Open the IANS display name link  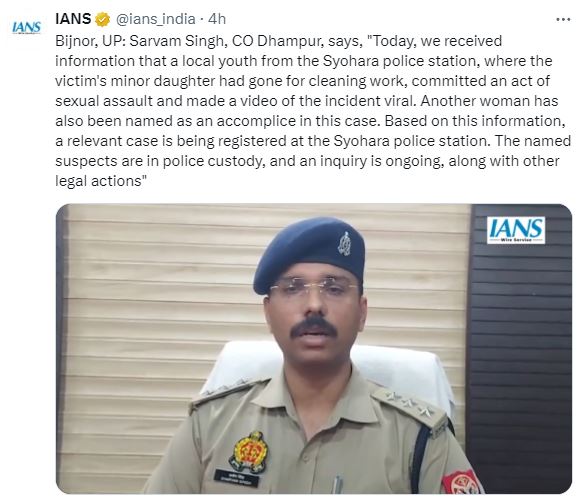[x=73, y=19]
